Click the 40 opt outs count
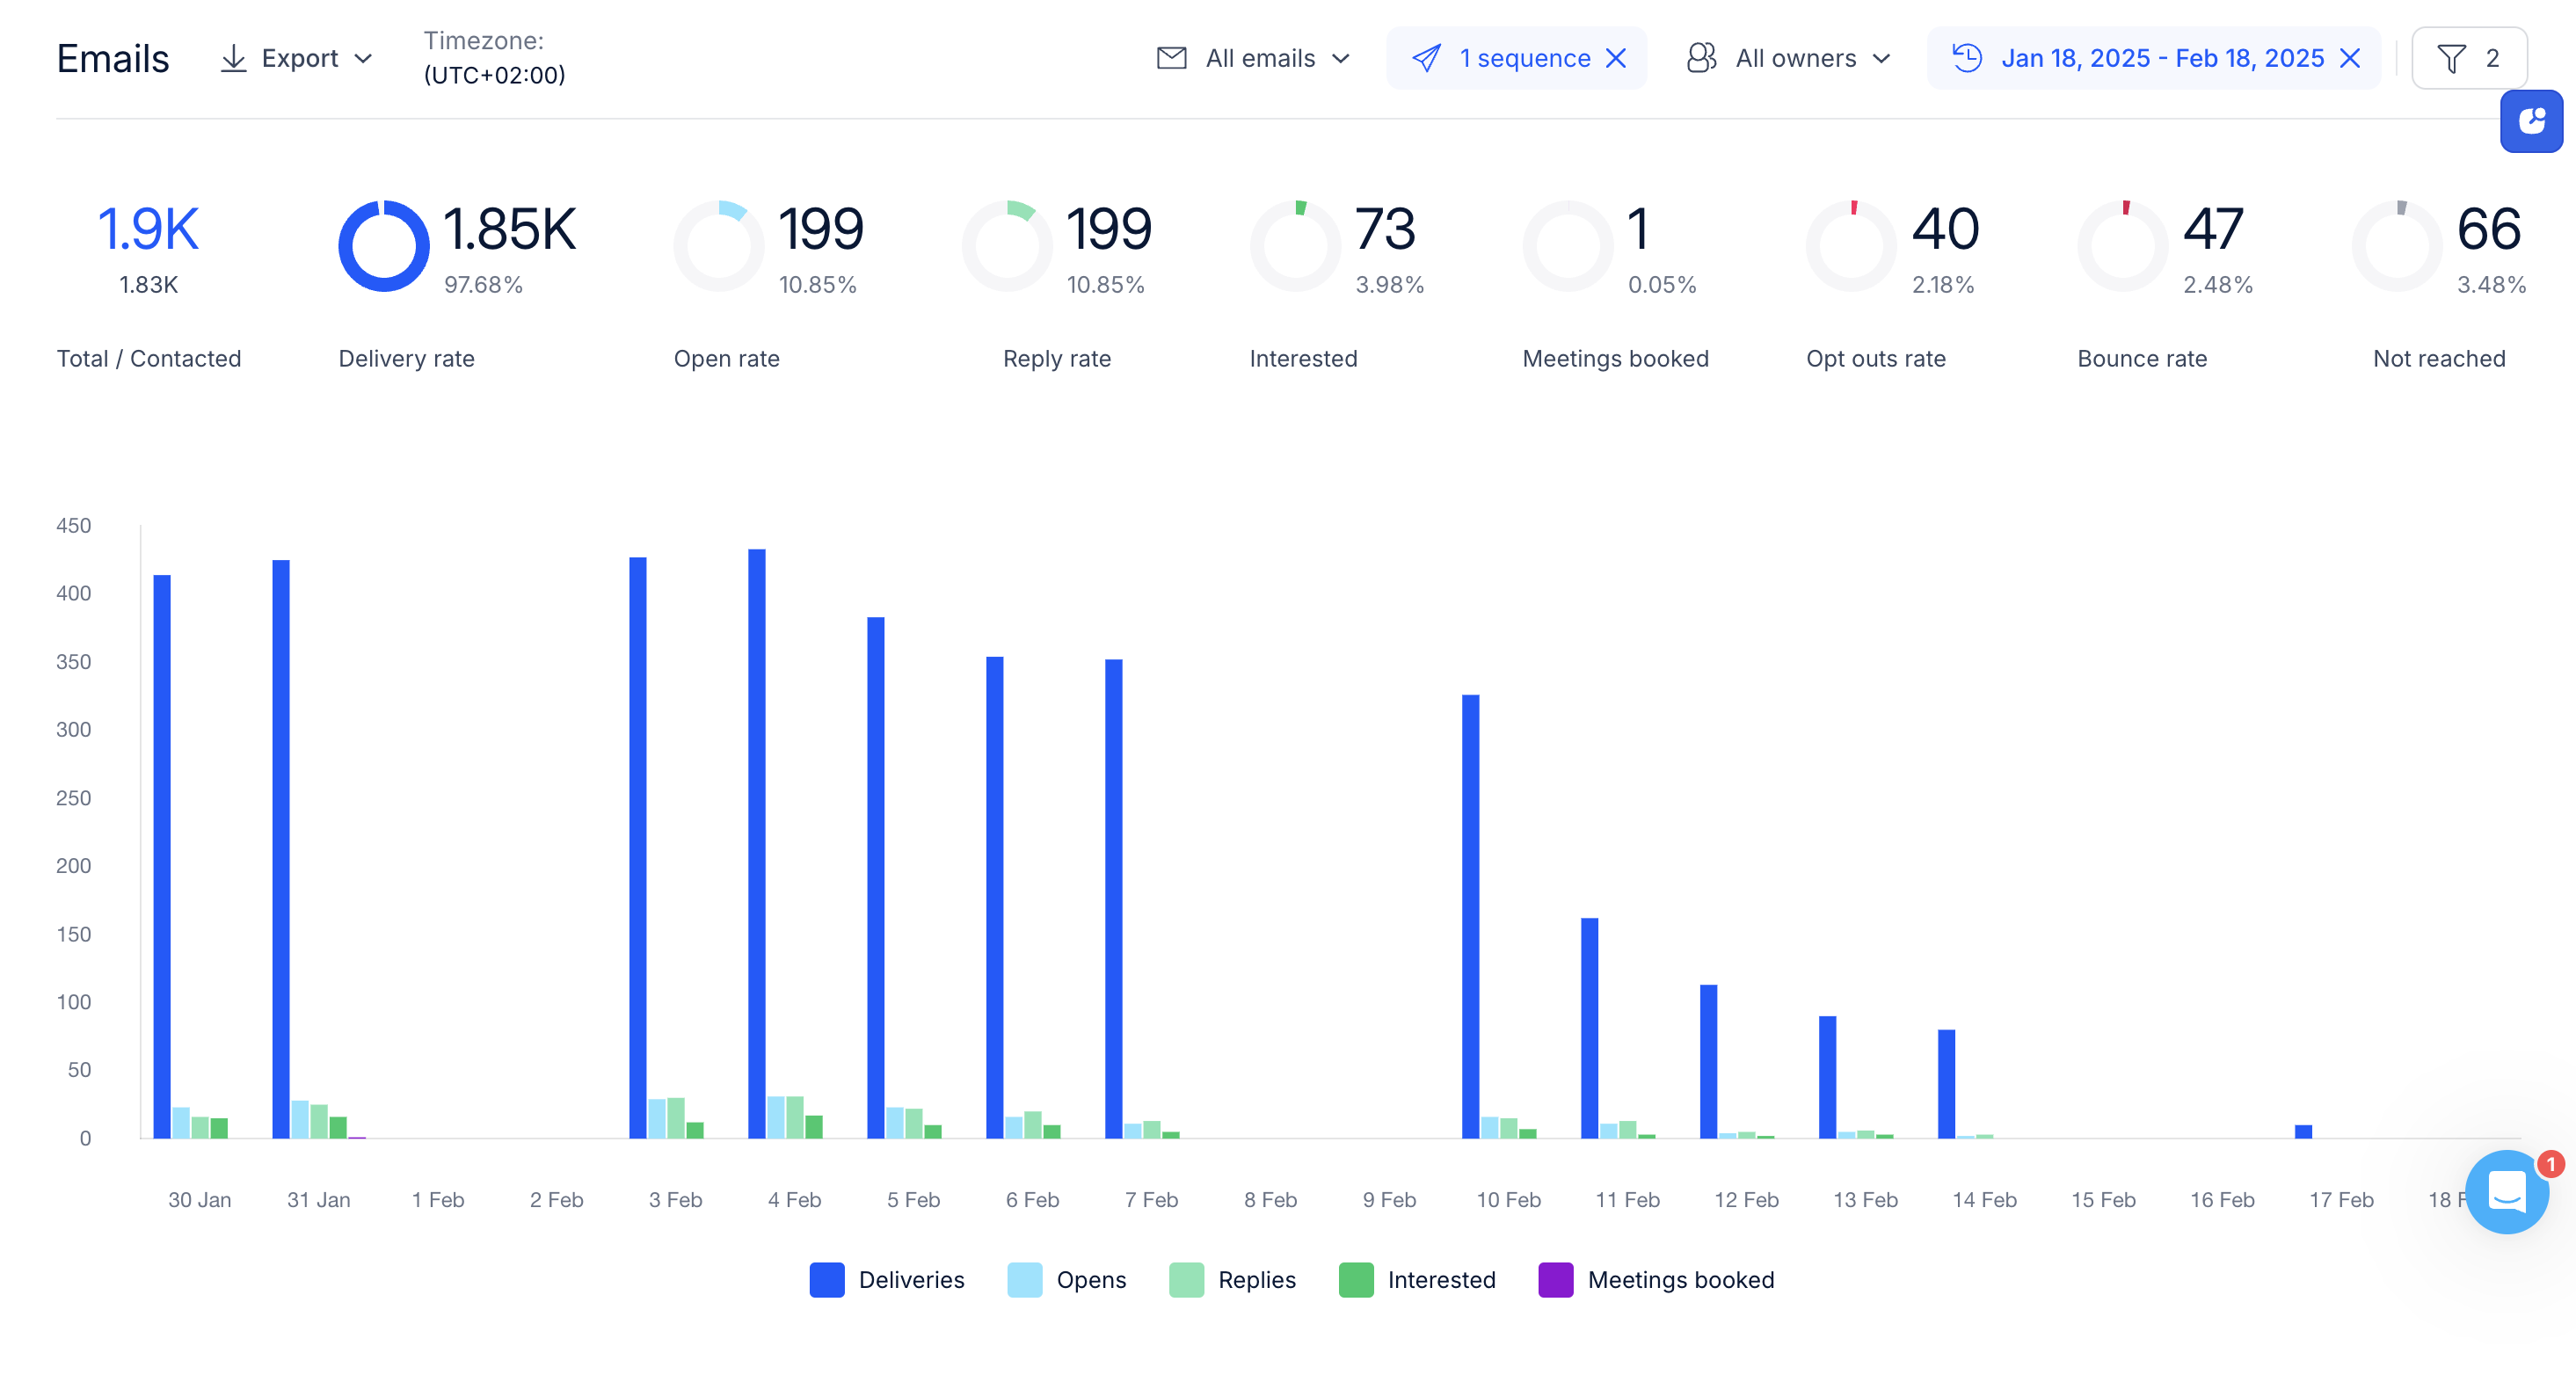The image size is (2576, 1375). (1945, 229)
